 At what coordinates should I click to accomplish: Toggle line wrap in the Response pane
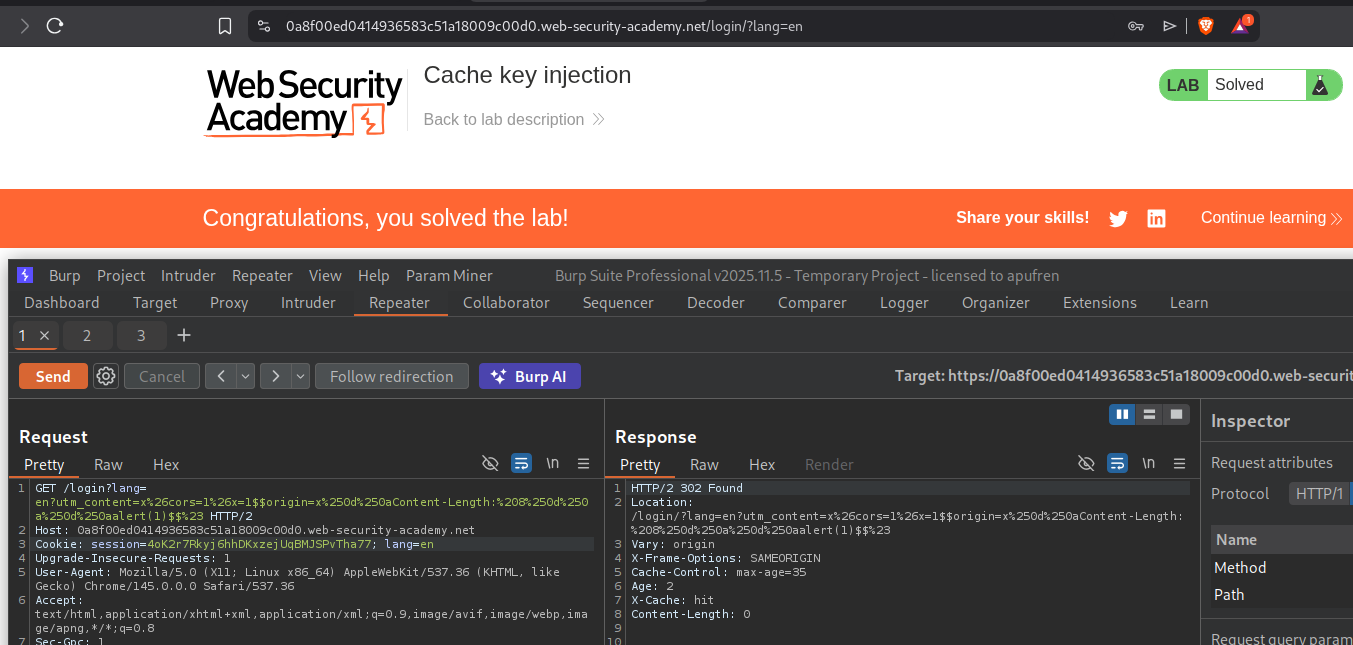coord(1118,463)
